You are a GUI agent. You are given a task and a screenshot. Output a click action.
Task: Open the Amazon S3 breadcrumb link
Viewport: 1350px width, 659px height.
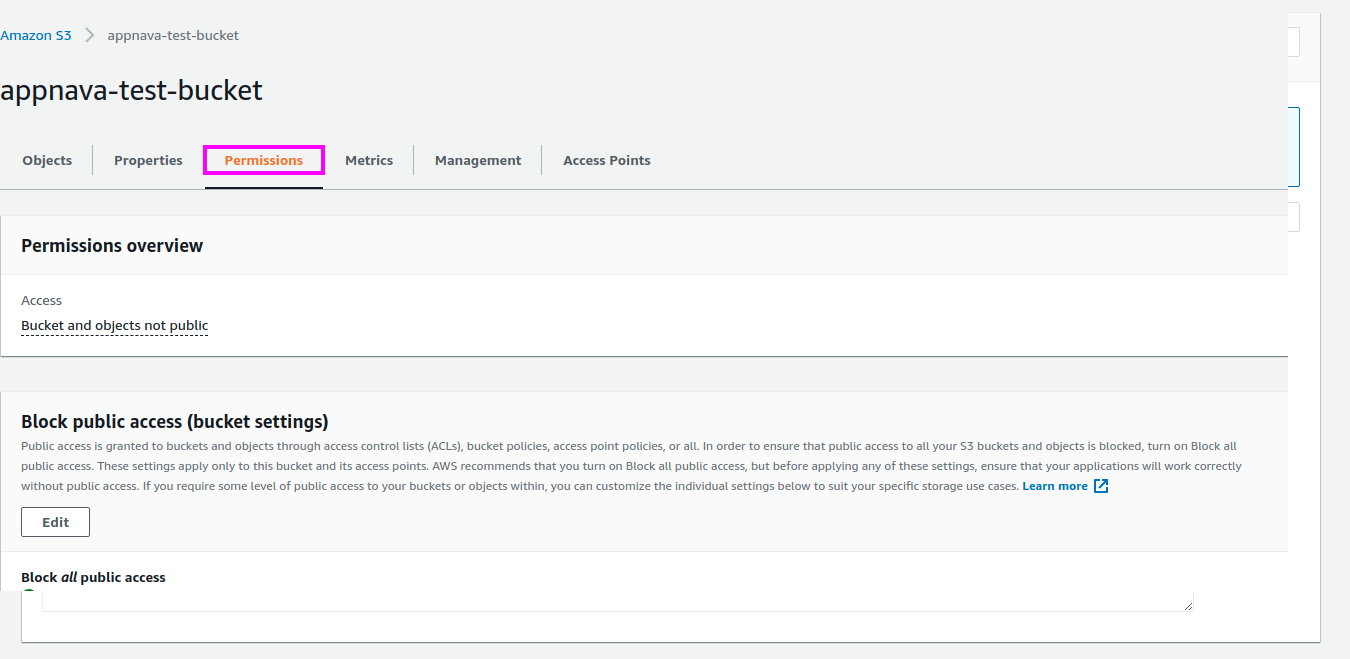point(36,35)
